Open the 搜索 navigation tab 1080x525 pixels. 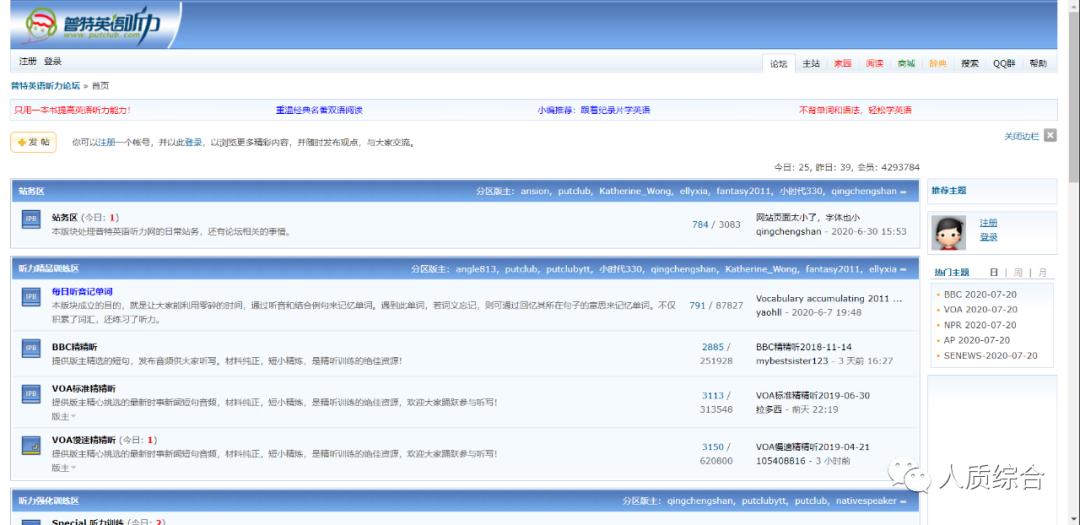pos(970,63)
